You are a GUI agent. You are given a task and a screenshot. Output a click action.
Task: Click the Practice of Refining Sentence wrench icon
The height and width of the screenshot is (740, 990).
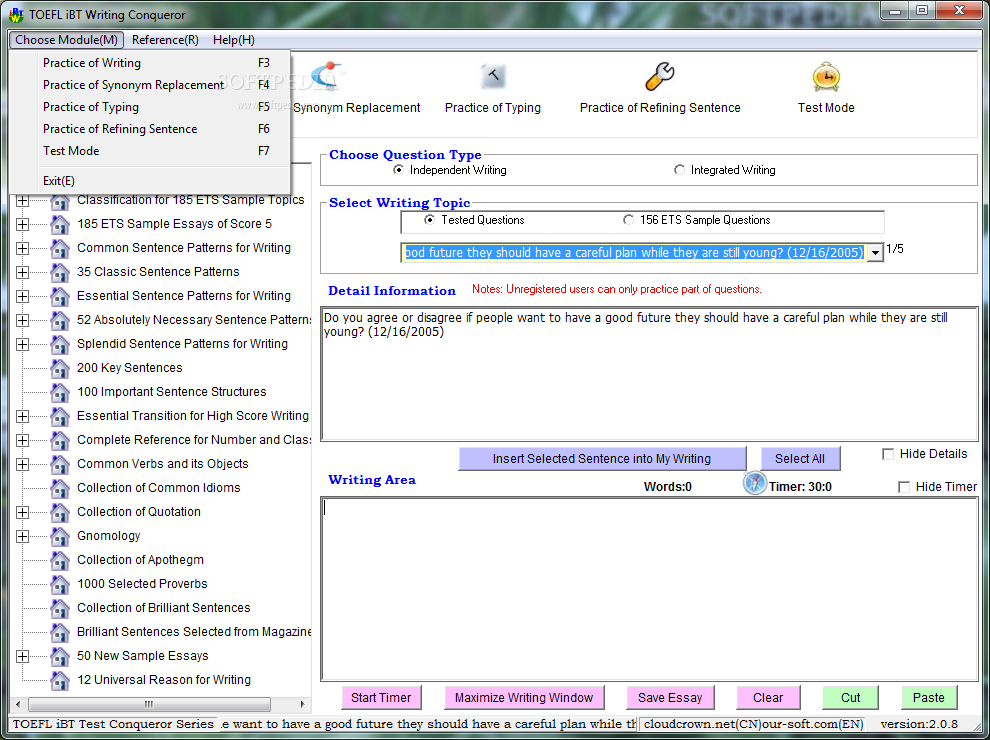click(x=660, y=76)
